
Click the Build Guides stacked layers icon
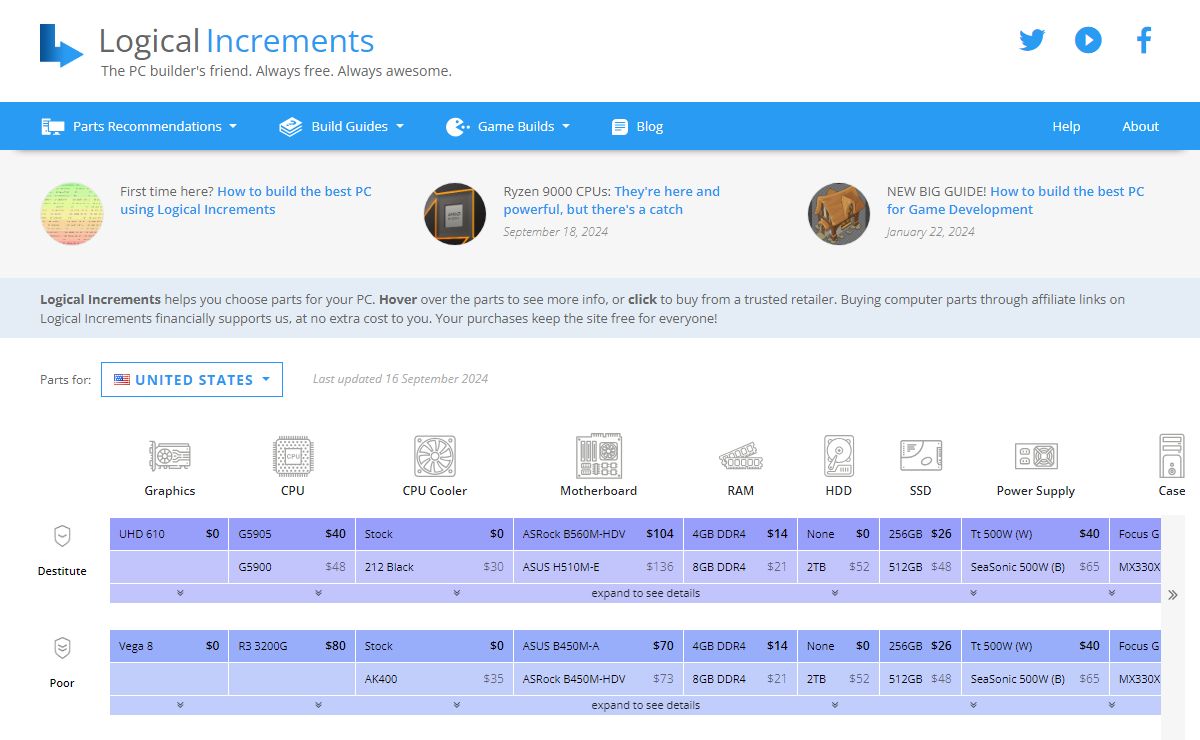coord(290,126)
